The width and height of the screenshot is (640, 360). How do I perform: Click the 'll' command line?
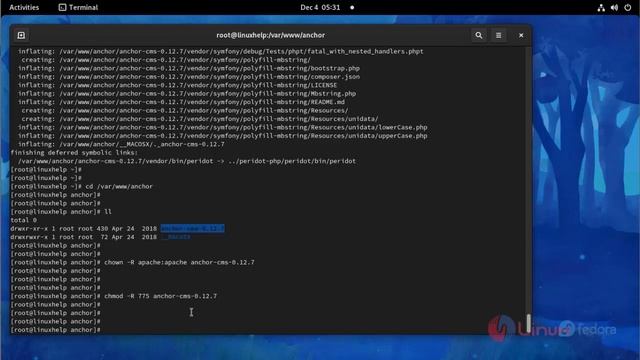(x=61, y=212)
